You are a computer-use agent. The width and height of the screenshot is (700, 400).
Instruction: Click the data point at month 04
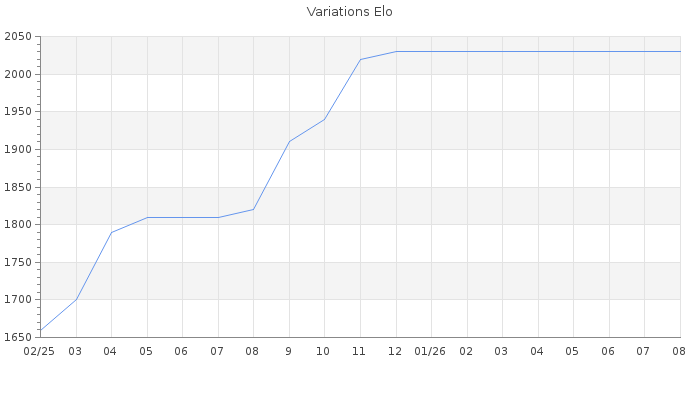112,232
